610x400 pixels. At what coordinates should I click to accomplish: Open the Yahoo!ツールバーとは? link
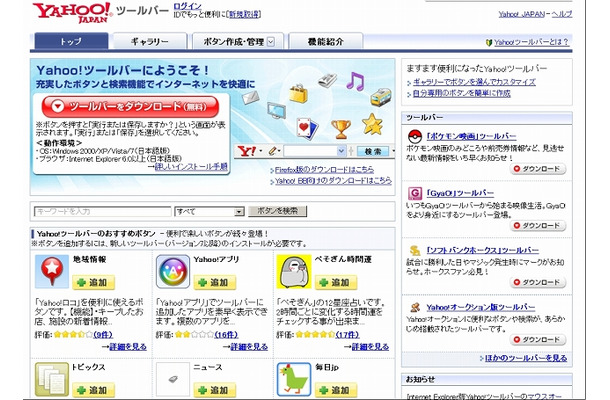point(531,42)
